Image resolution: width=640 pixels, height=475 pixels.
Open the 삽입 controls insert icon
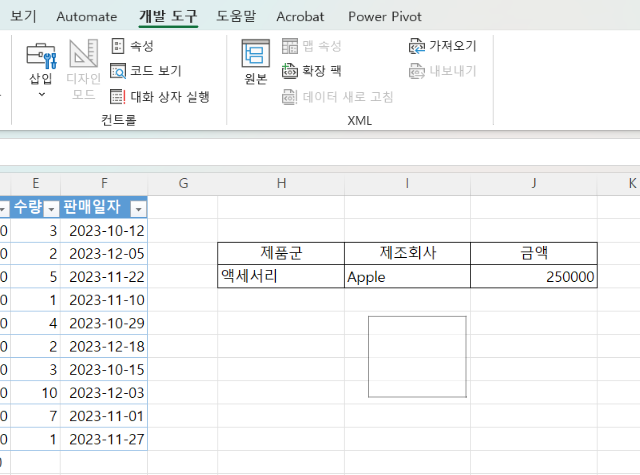point(41,55)
